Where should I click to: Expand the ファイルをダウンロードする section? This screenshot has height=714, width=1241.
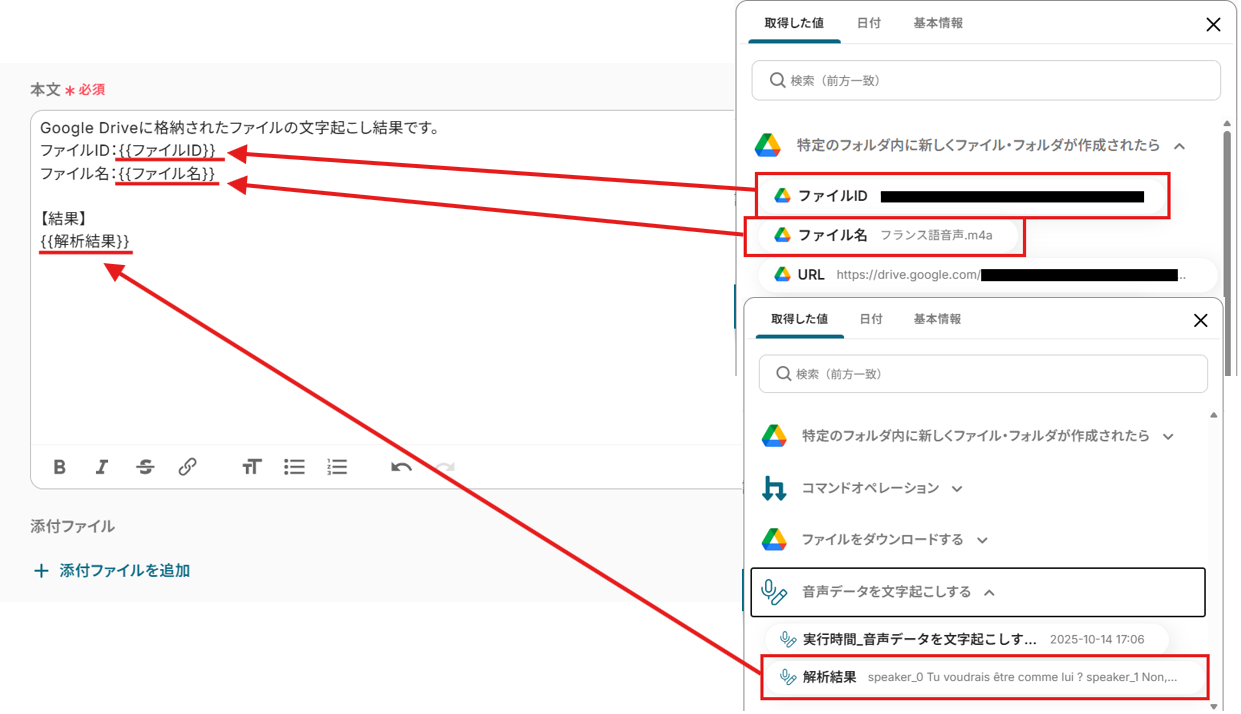tap(895, 540)
